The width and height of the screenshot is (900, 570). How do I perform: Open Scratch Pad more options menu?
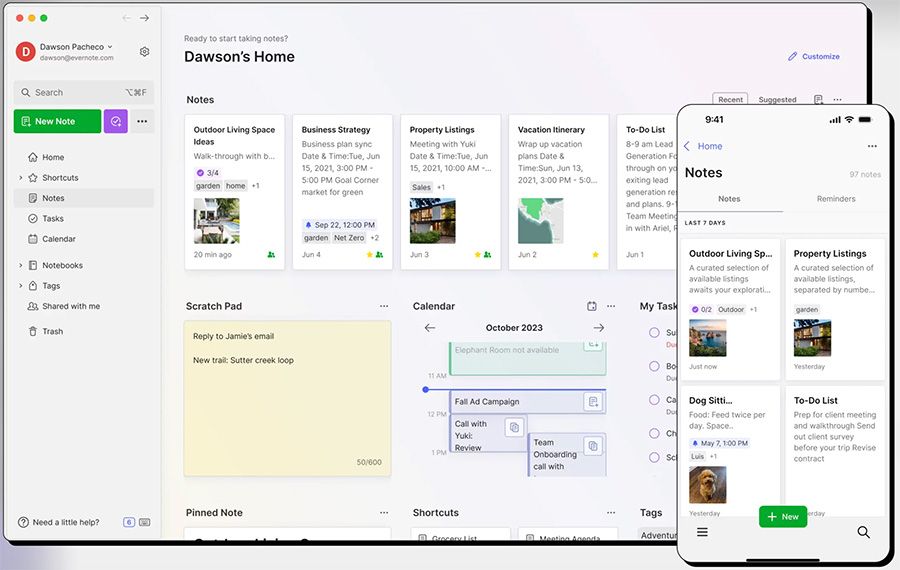(384, 306)
